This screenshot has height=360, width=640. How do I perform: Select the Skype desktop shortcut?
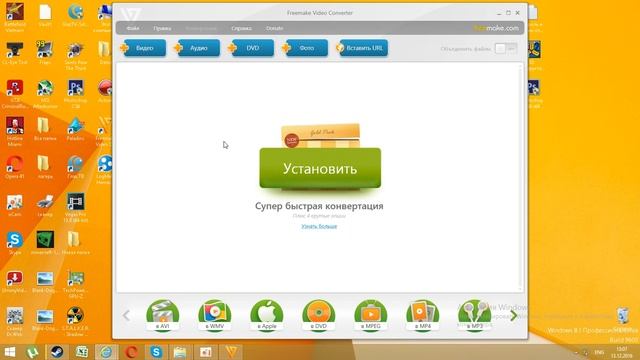(15, 244)
